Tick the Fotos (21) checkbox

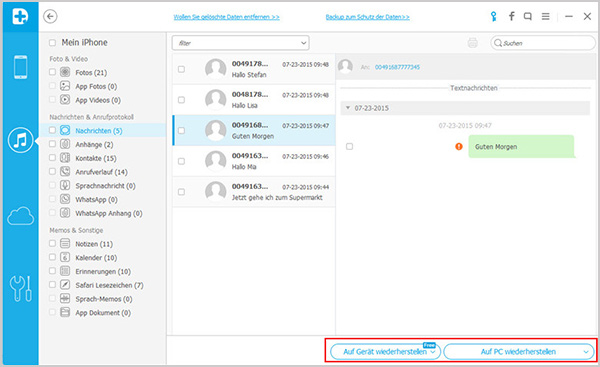[x=52, y=72]
